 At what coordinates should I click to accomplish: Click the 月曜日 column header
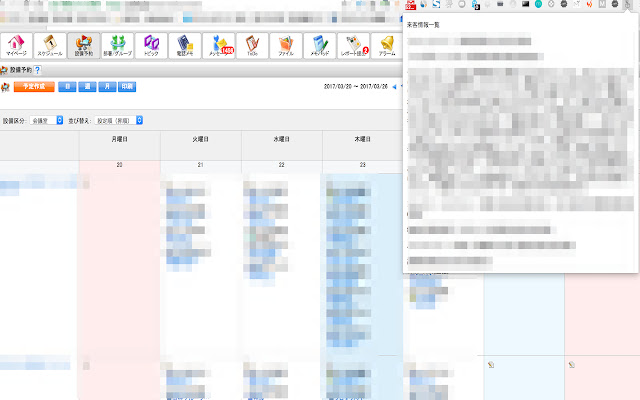click(119, 139)
